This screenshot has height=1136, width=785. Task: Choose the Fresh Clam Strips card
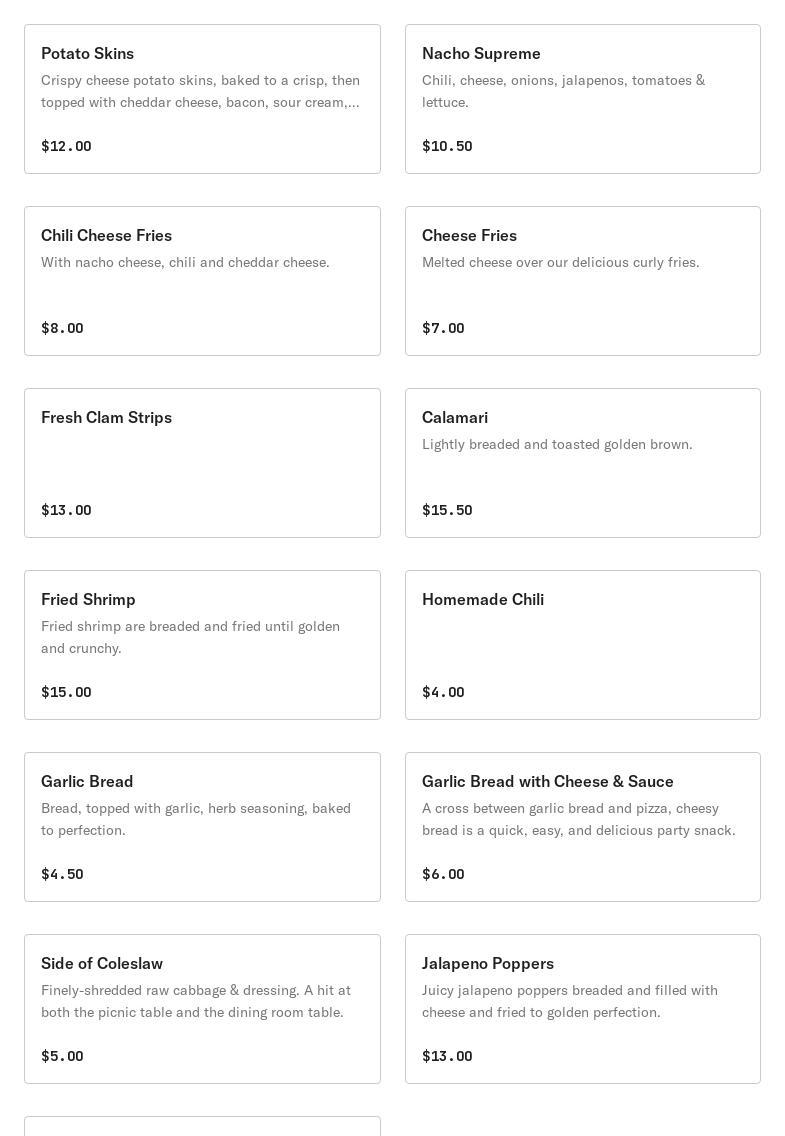202,463
